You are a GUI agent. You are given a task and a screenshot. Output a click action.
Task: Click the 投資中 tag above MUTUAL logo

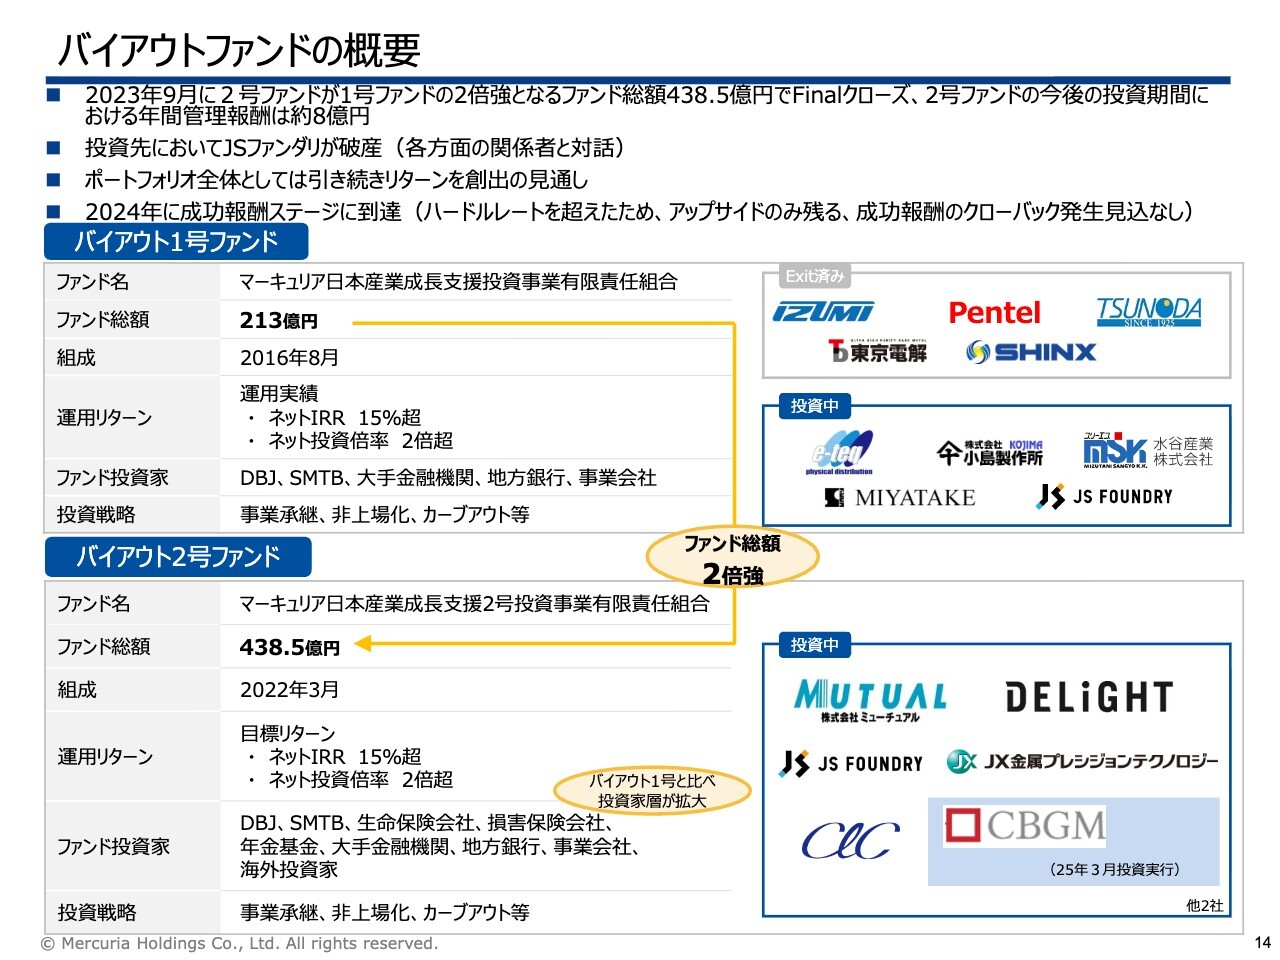(x=815, y=645)
